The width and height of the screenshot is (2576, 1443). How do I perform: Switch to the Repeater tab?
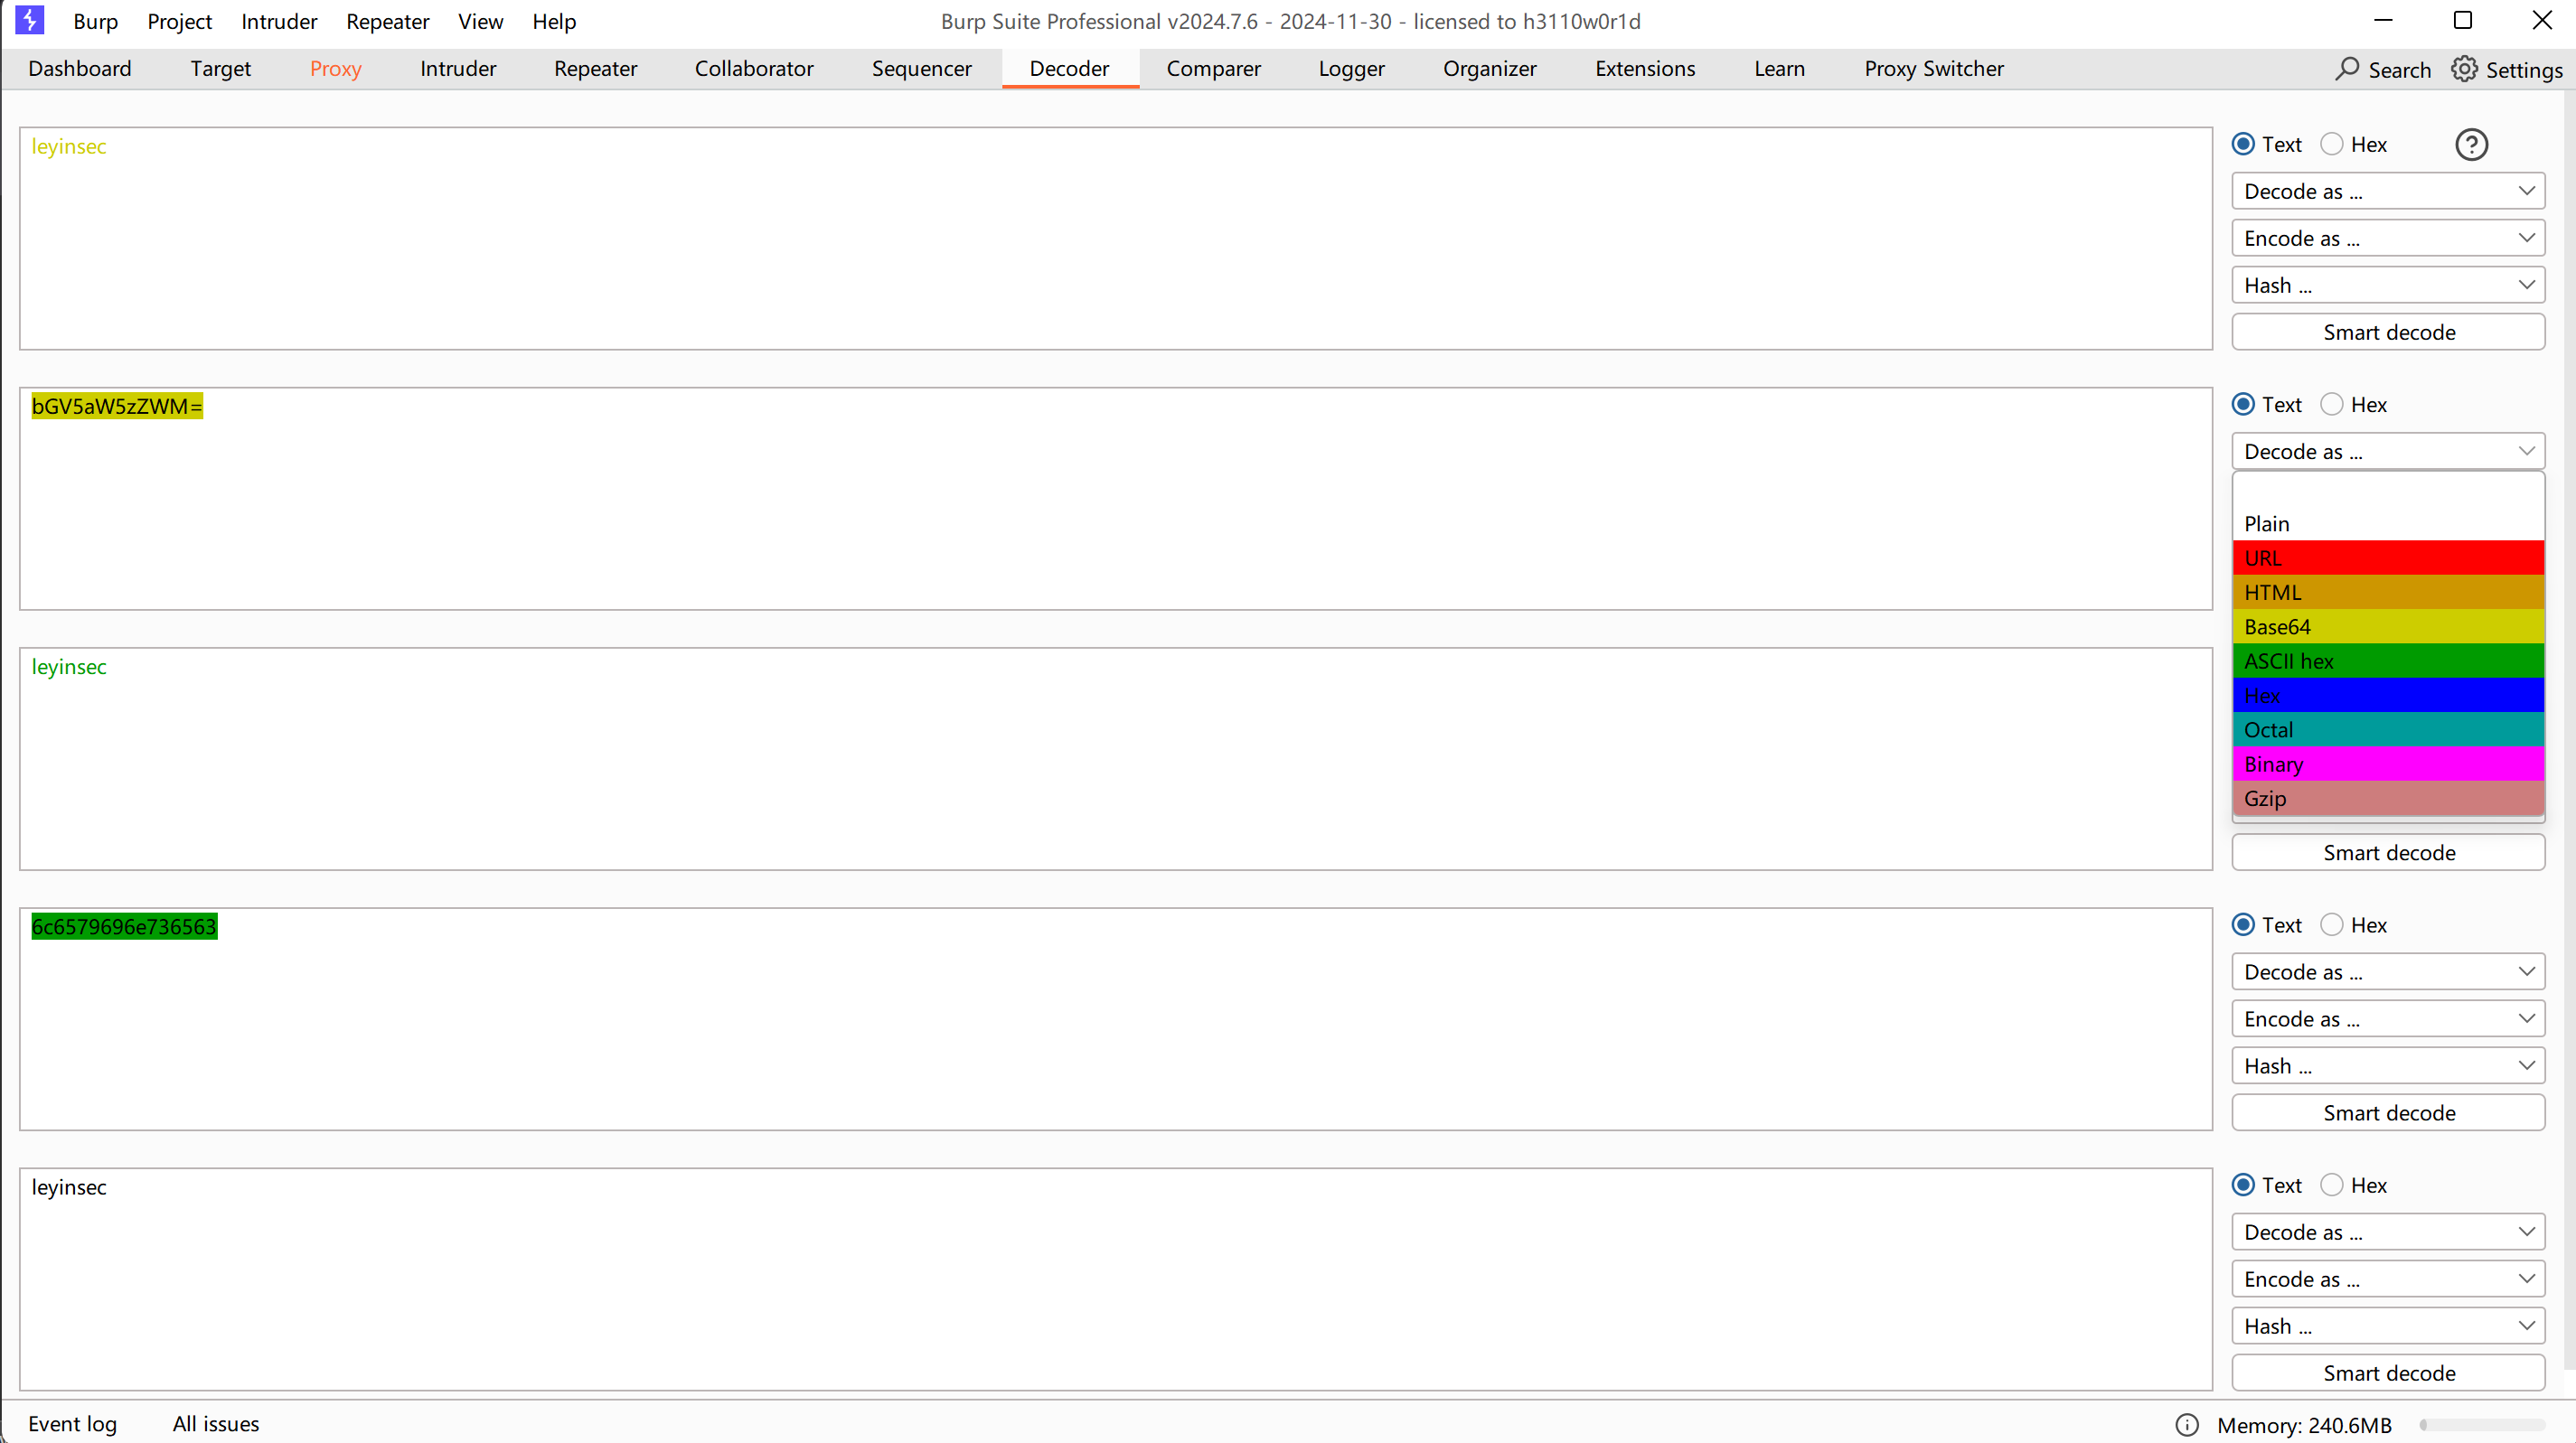(x=595, y=68)
